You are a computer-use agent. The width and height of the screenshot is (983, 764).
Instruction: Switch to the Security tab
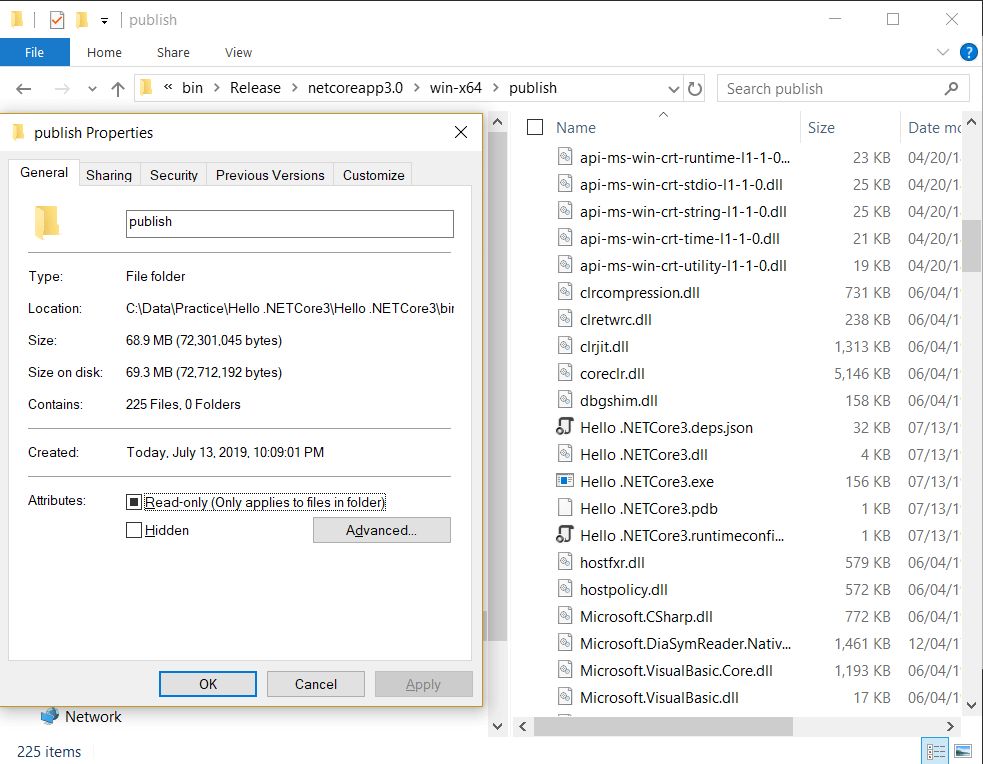tap(174, 175)
